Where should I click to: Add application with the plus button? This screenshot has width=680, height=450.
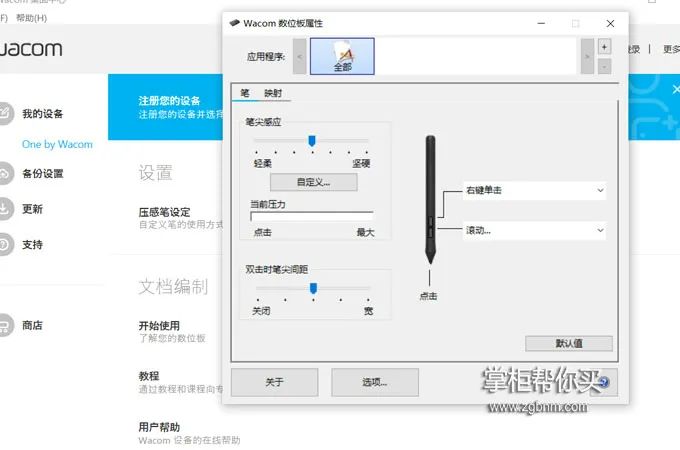click(x=604, y=47)
